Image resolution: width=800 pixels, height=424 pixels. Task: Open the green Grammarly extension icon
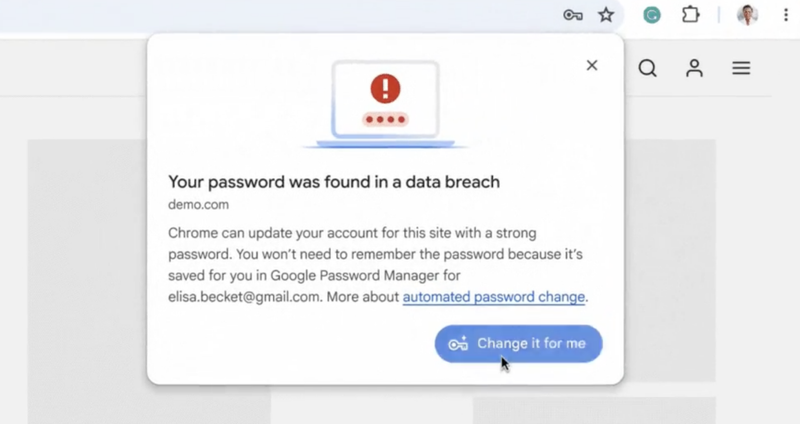(x=651, y=15)
